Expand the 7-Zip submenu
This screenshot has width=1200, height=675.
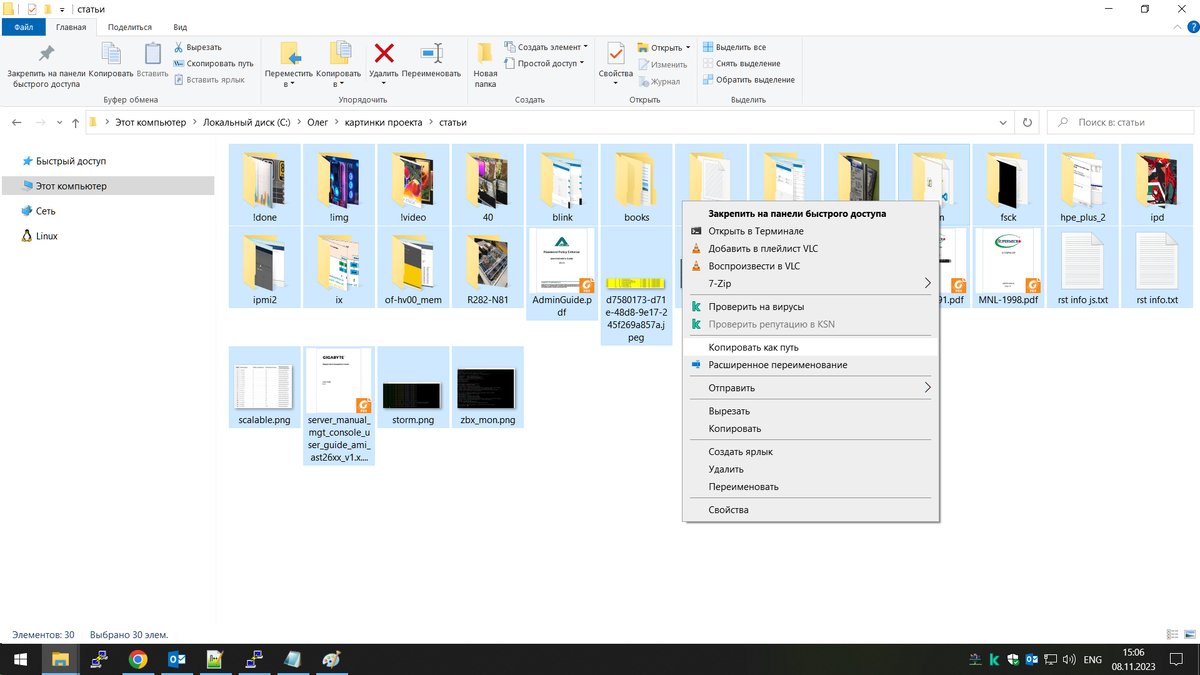click(x=811, y=284)
